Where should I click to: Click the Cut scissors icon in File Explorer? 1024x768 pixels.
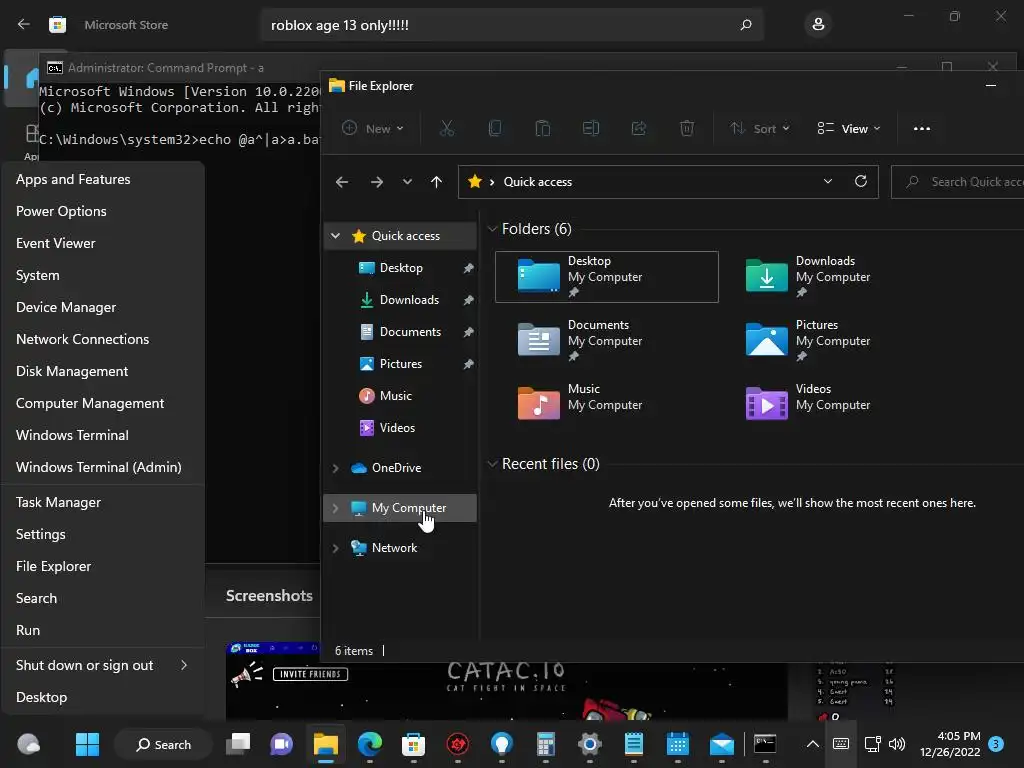(447, 129)
